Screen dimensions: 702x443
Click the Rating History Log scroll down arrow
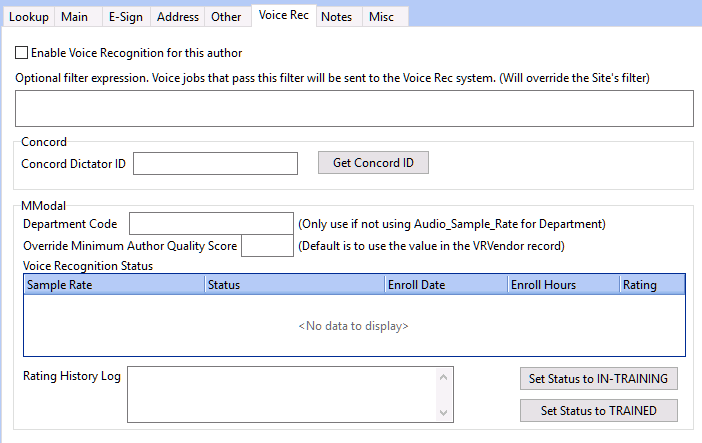pyautogui.click(x=444, y=413)
